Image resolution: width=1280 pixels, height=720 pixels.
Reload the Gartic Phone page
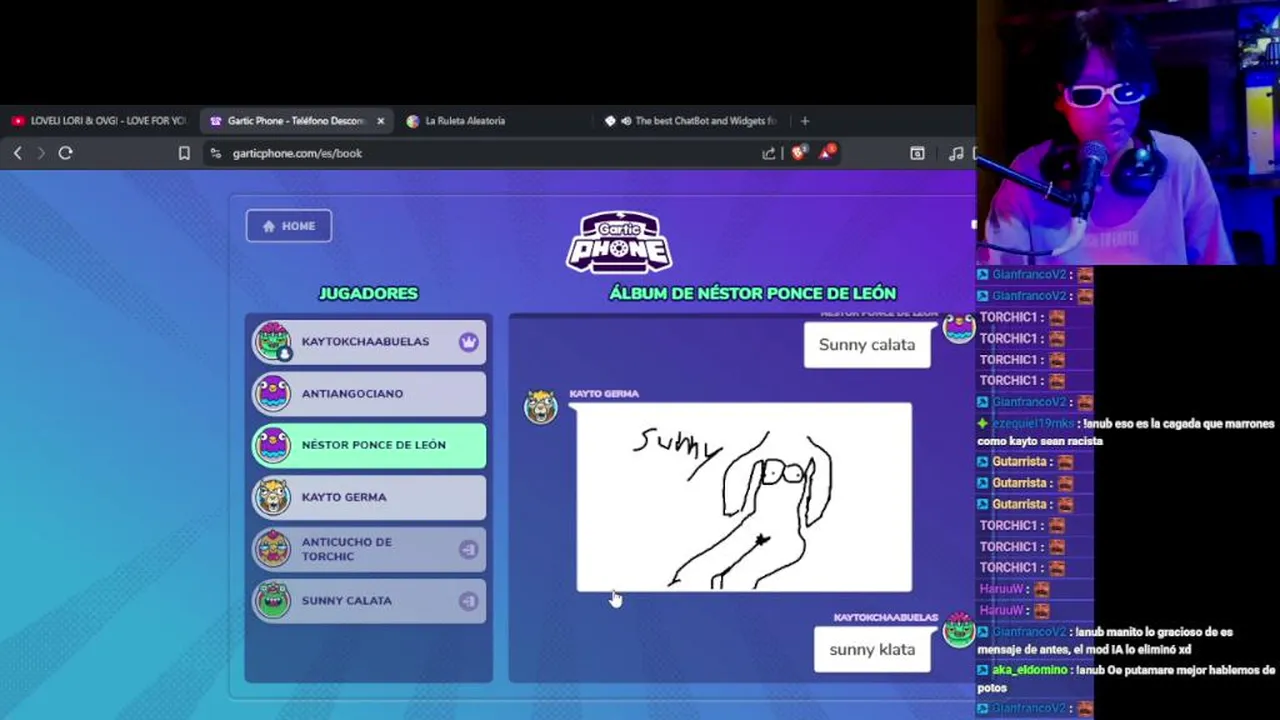(65, 153)
